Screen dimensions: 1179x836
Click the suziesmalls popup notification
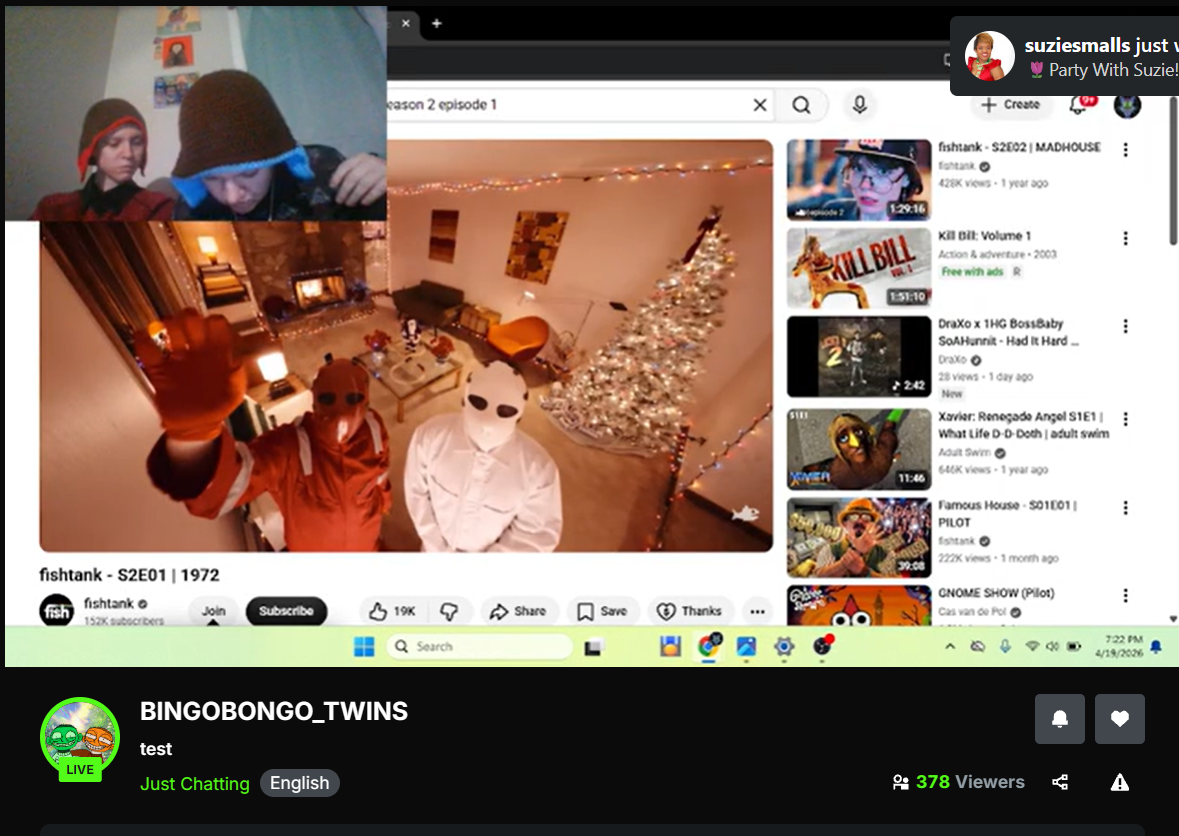(1066, 56)
